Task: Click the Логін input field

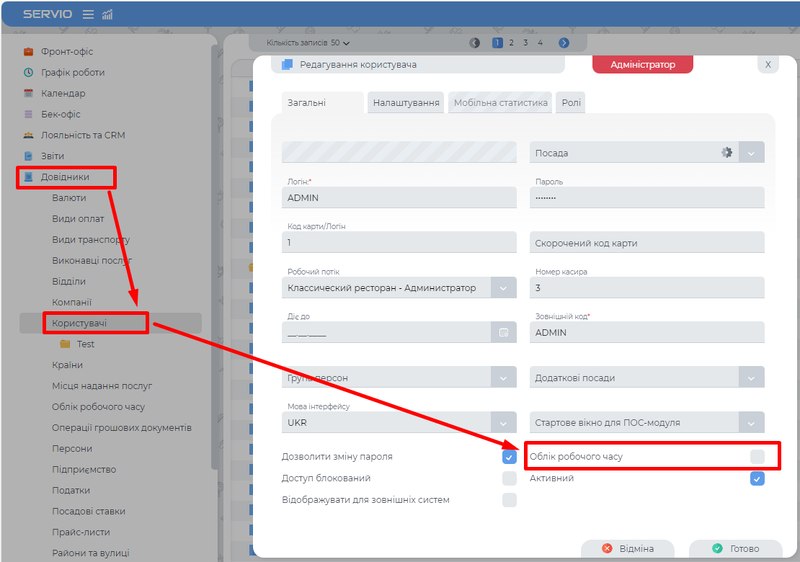Action: 400,198
